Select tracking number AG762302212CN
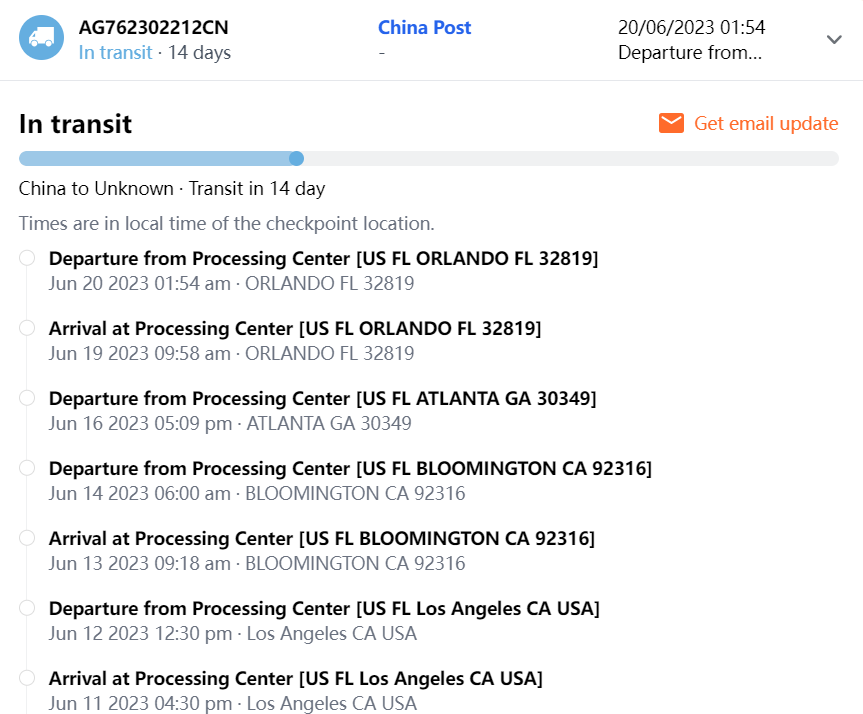 153,27
